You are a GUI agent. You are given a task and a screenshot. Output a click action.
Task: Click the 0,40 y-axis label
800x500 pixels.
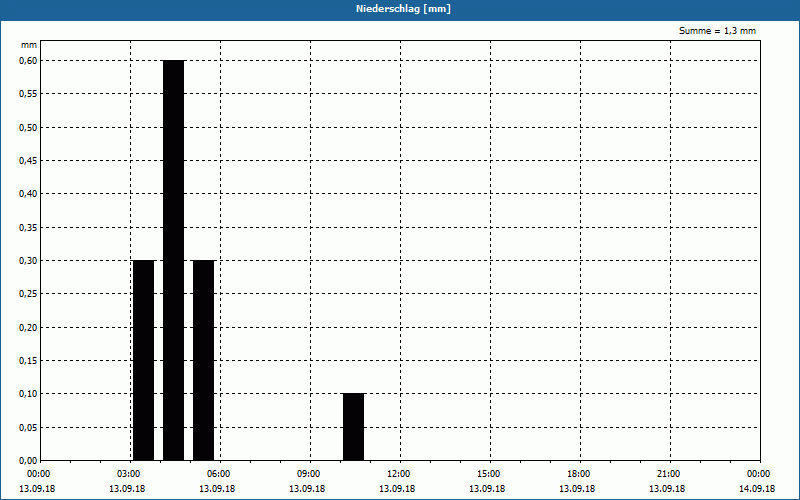pos(29,194)
